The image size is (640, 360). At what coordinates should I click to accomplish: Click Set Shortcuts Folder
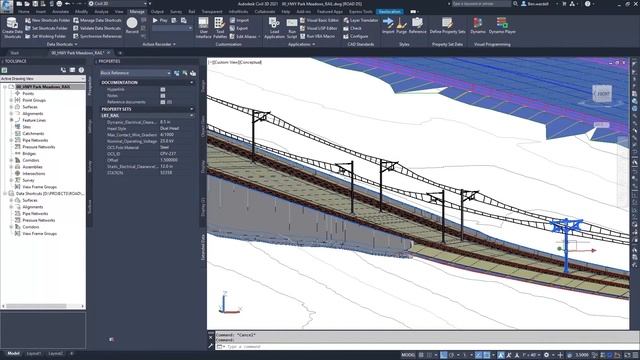46,28
